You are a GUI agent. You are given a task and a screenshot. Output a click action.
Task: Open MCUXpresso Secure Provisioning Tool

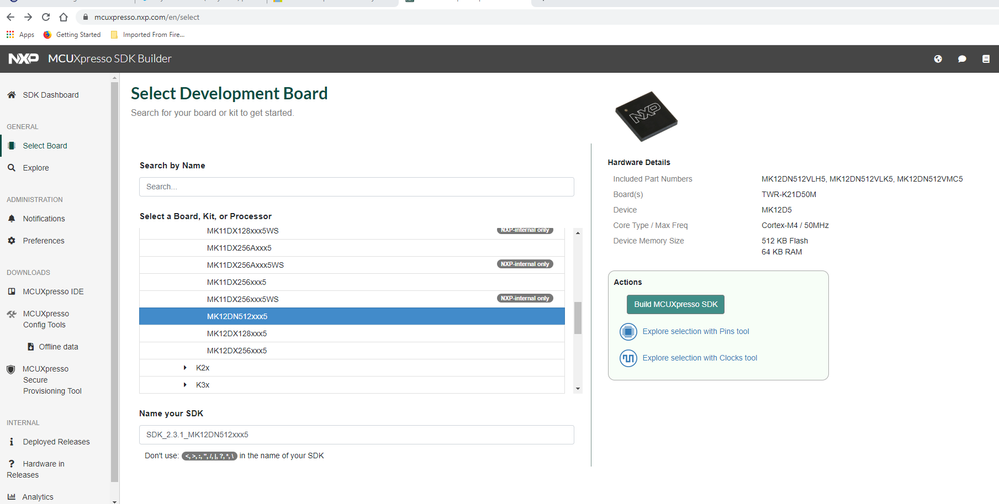click(52, 380)
